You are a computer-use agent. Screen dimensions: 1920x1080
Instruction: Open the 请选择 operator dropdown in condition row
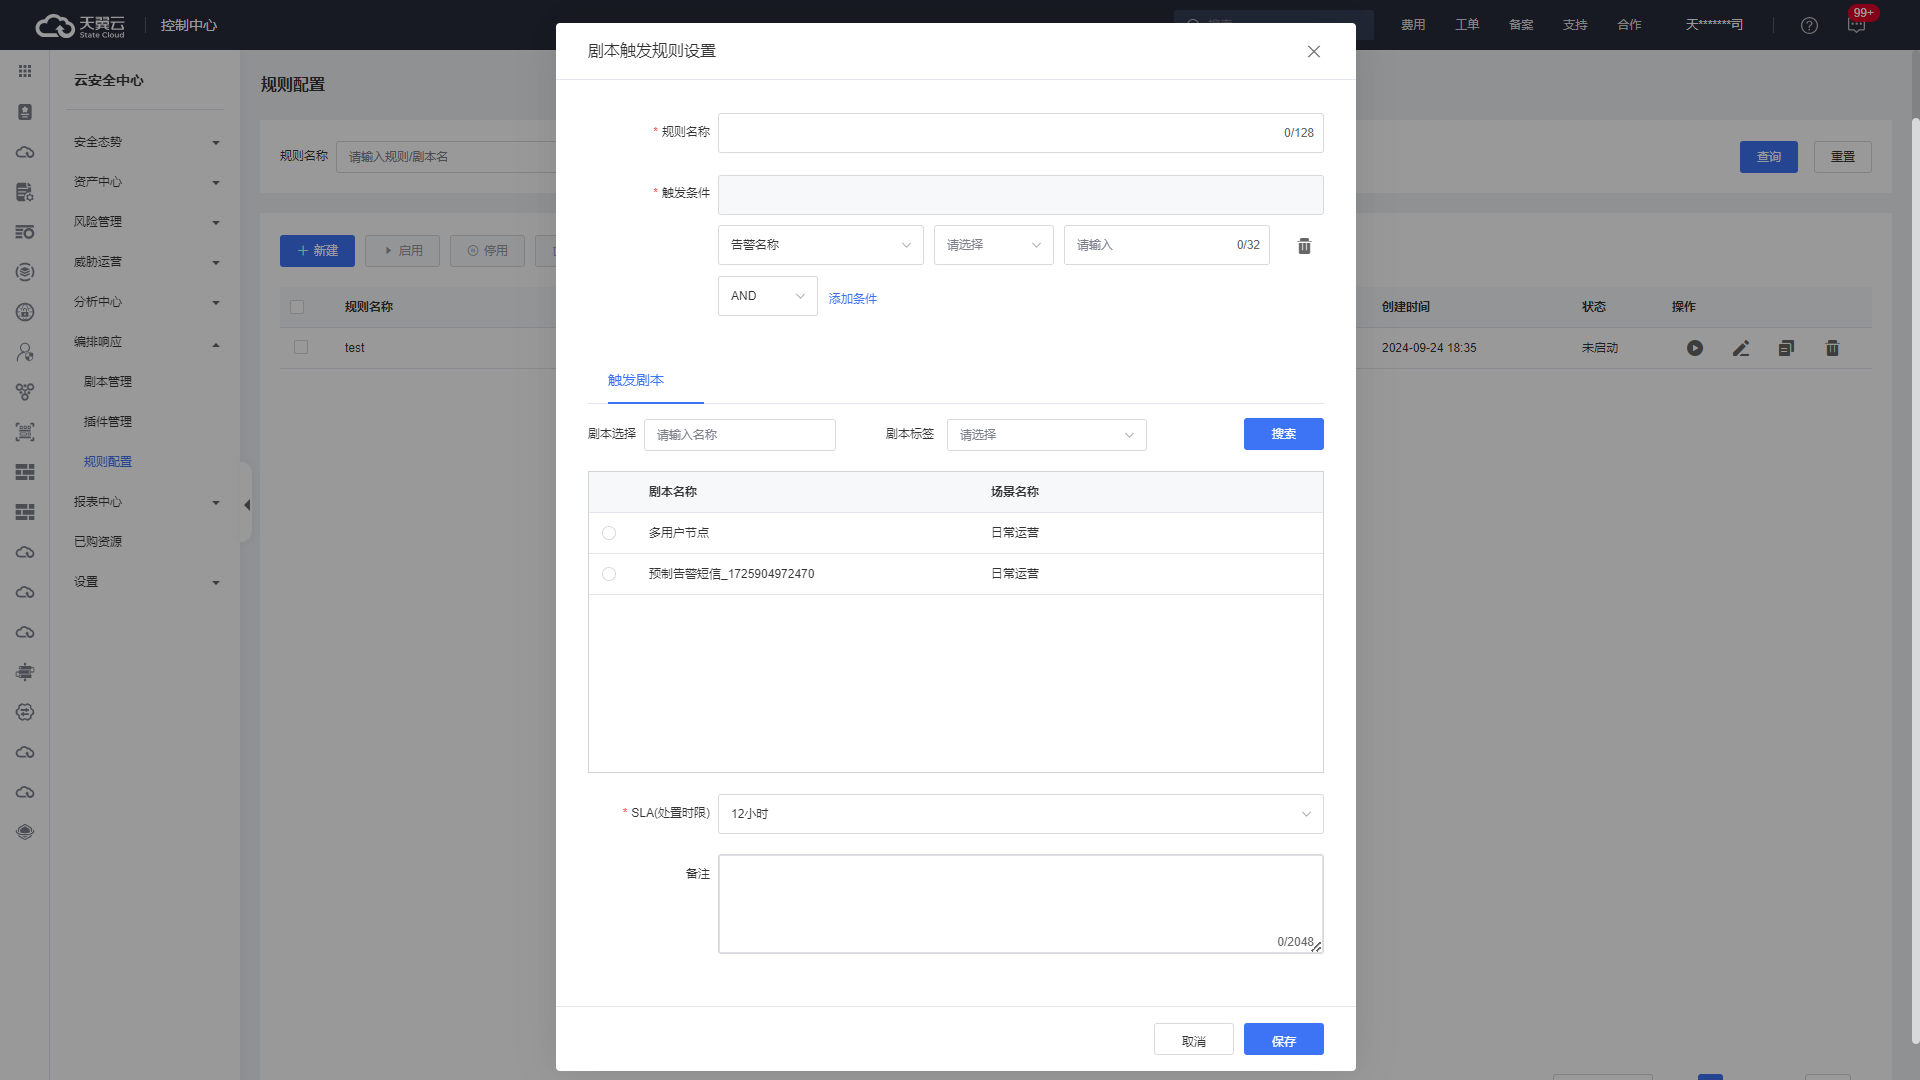[994, 245]
